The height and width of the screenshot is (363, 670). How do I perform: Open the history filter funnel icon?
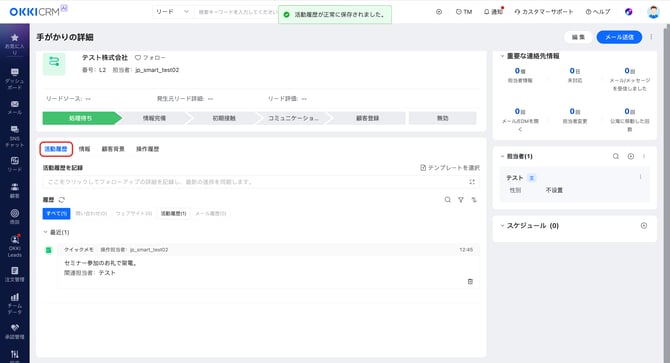coord(461,199)
